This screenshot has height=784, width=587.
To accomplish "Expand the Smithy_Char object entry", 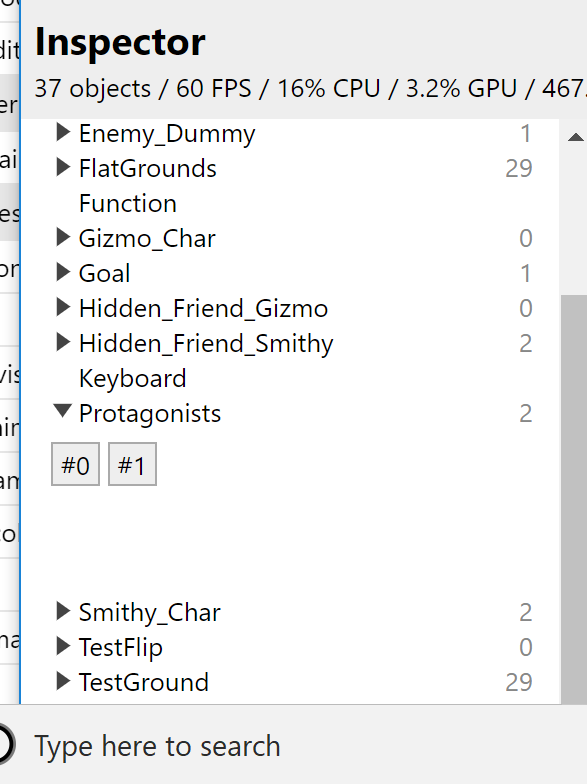I will (x=63, y=611).
